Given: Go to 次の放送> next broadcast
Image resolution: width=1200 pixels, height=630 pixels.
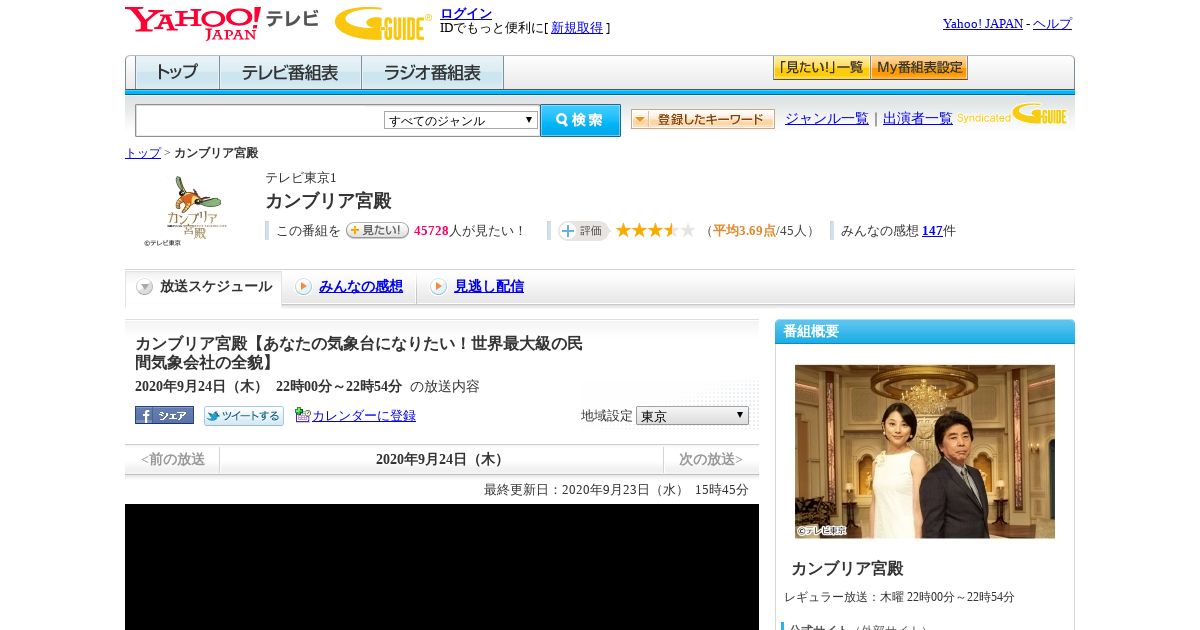Looking at the screenshot, I should (x=711, y=460).
